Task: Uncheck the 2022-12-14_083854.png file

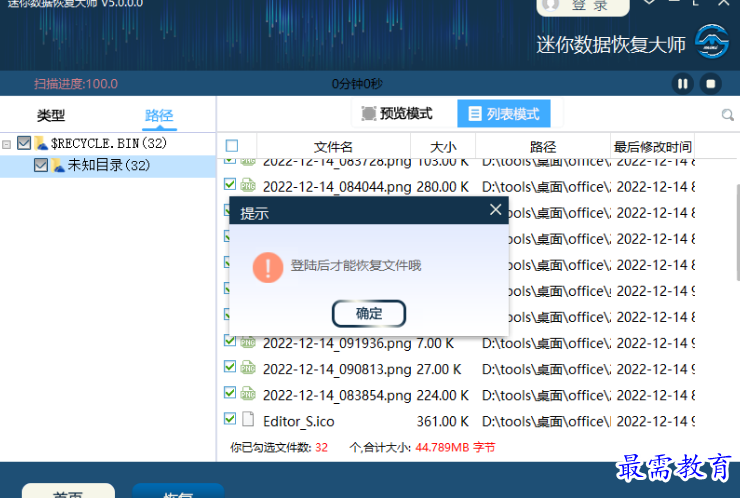Action: (x=230, y=392)
